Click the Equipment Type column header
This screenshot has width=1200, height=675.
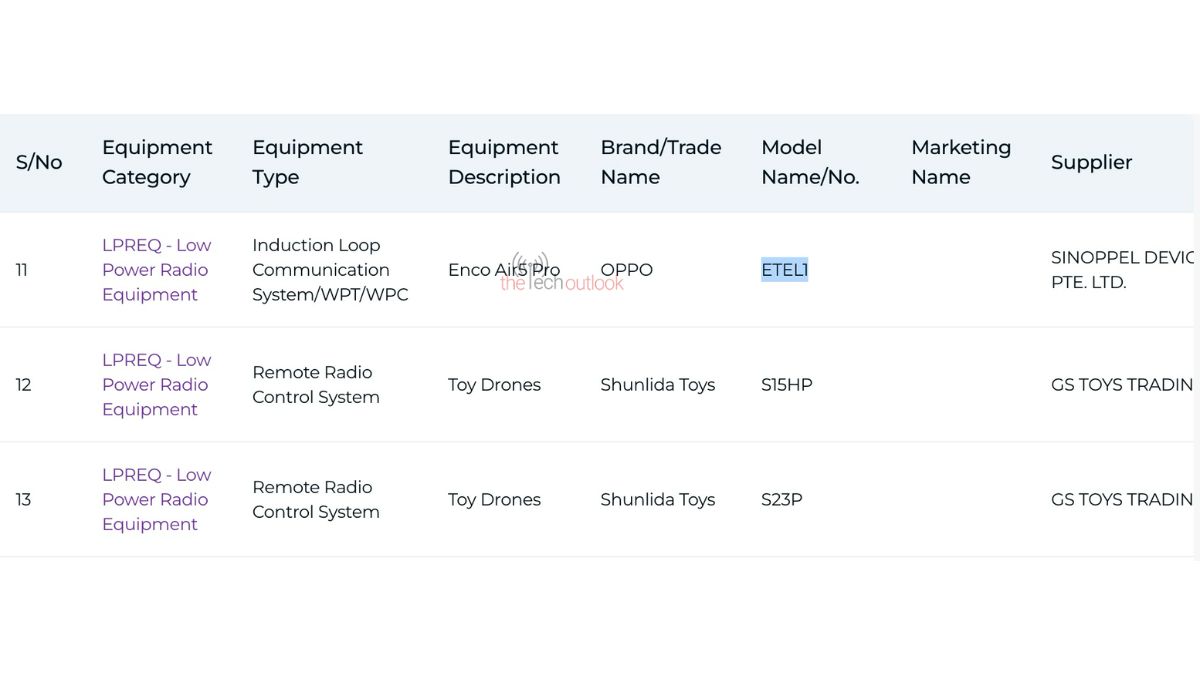(307, 162)
